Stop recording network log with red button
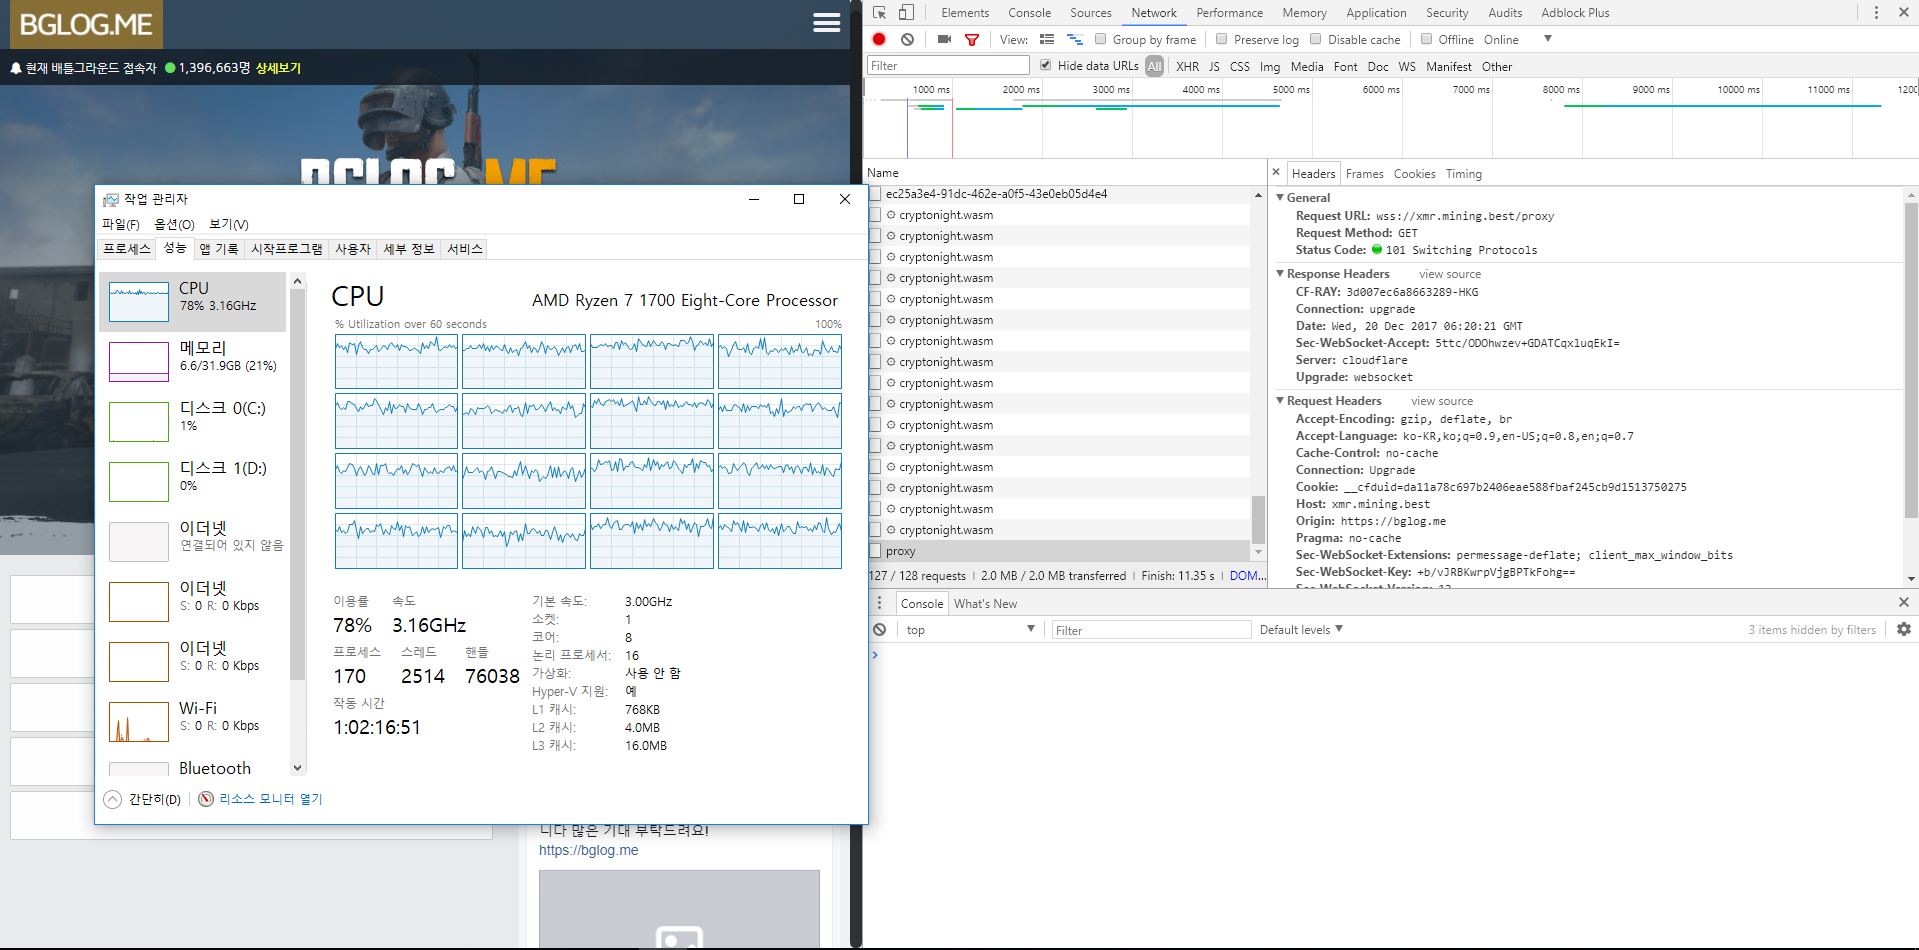1919x950 pixels. (x=879, y=39)
